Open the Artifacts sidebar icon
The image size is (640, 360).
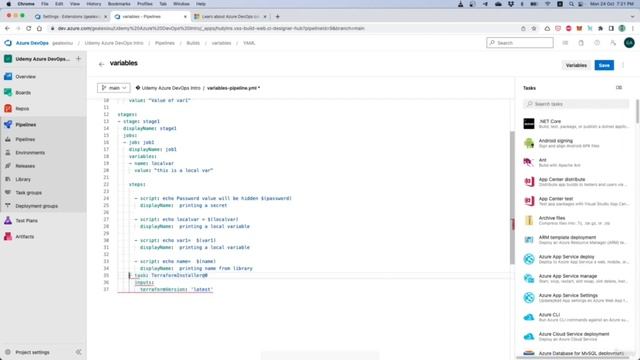(x=8, y=236)
